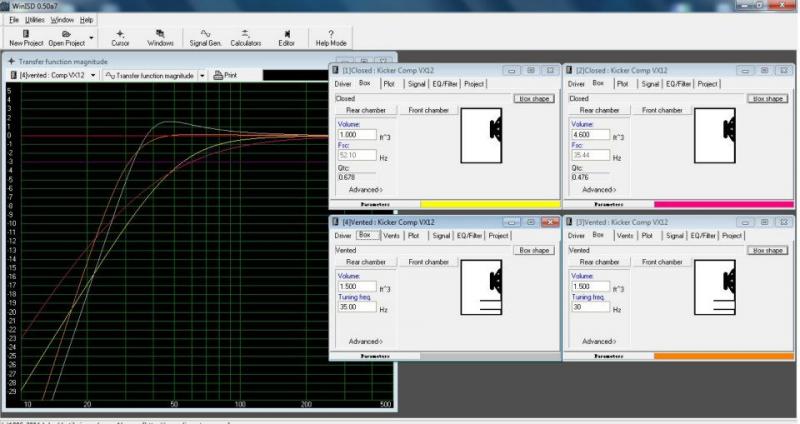Image resolution: width=800 pixels, height=424 pixels.
Task: Open the Transfer function magnitude dropdown
Action: 202,75
